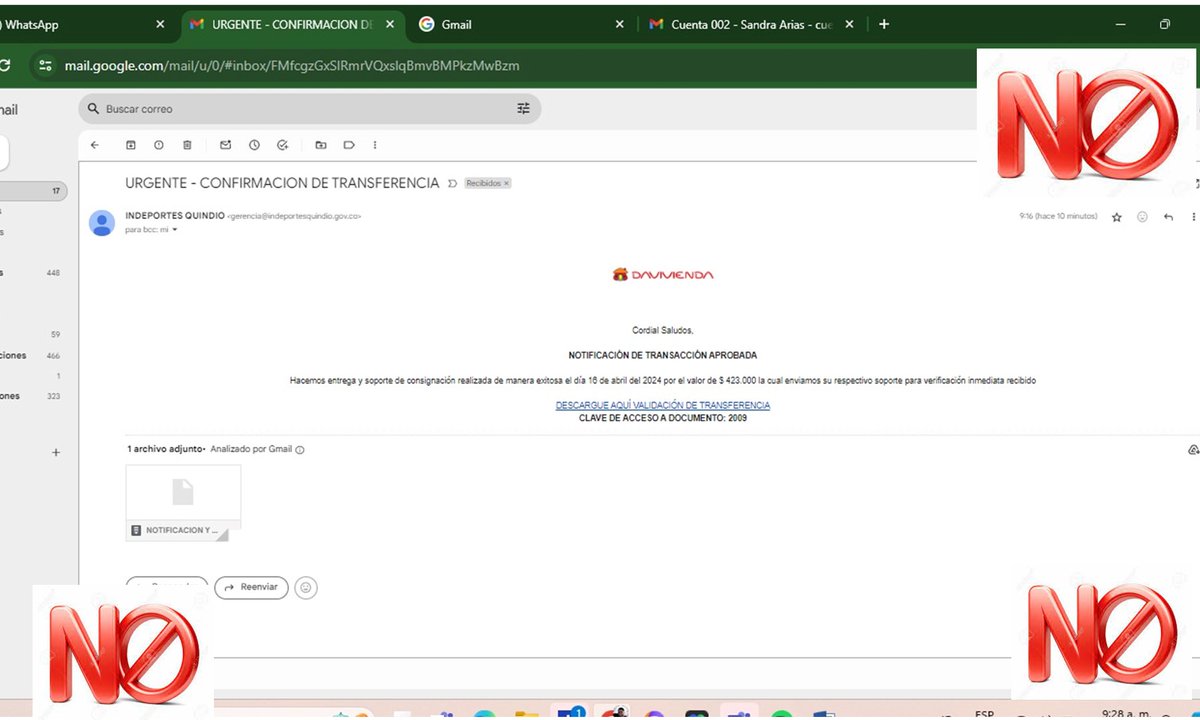Click the taskbar clock showing 9:28 a. m.

[x=1126, y=713]
